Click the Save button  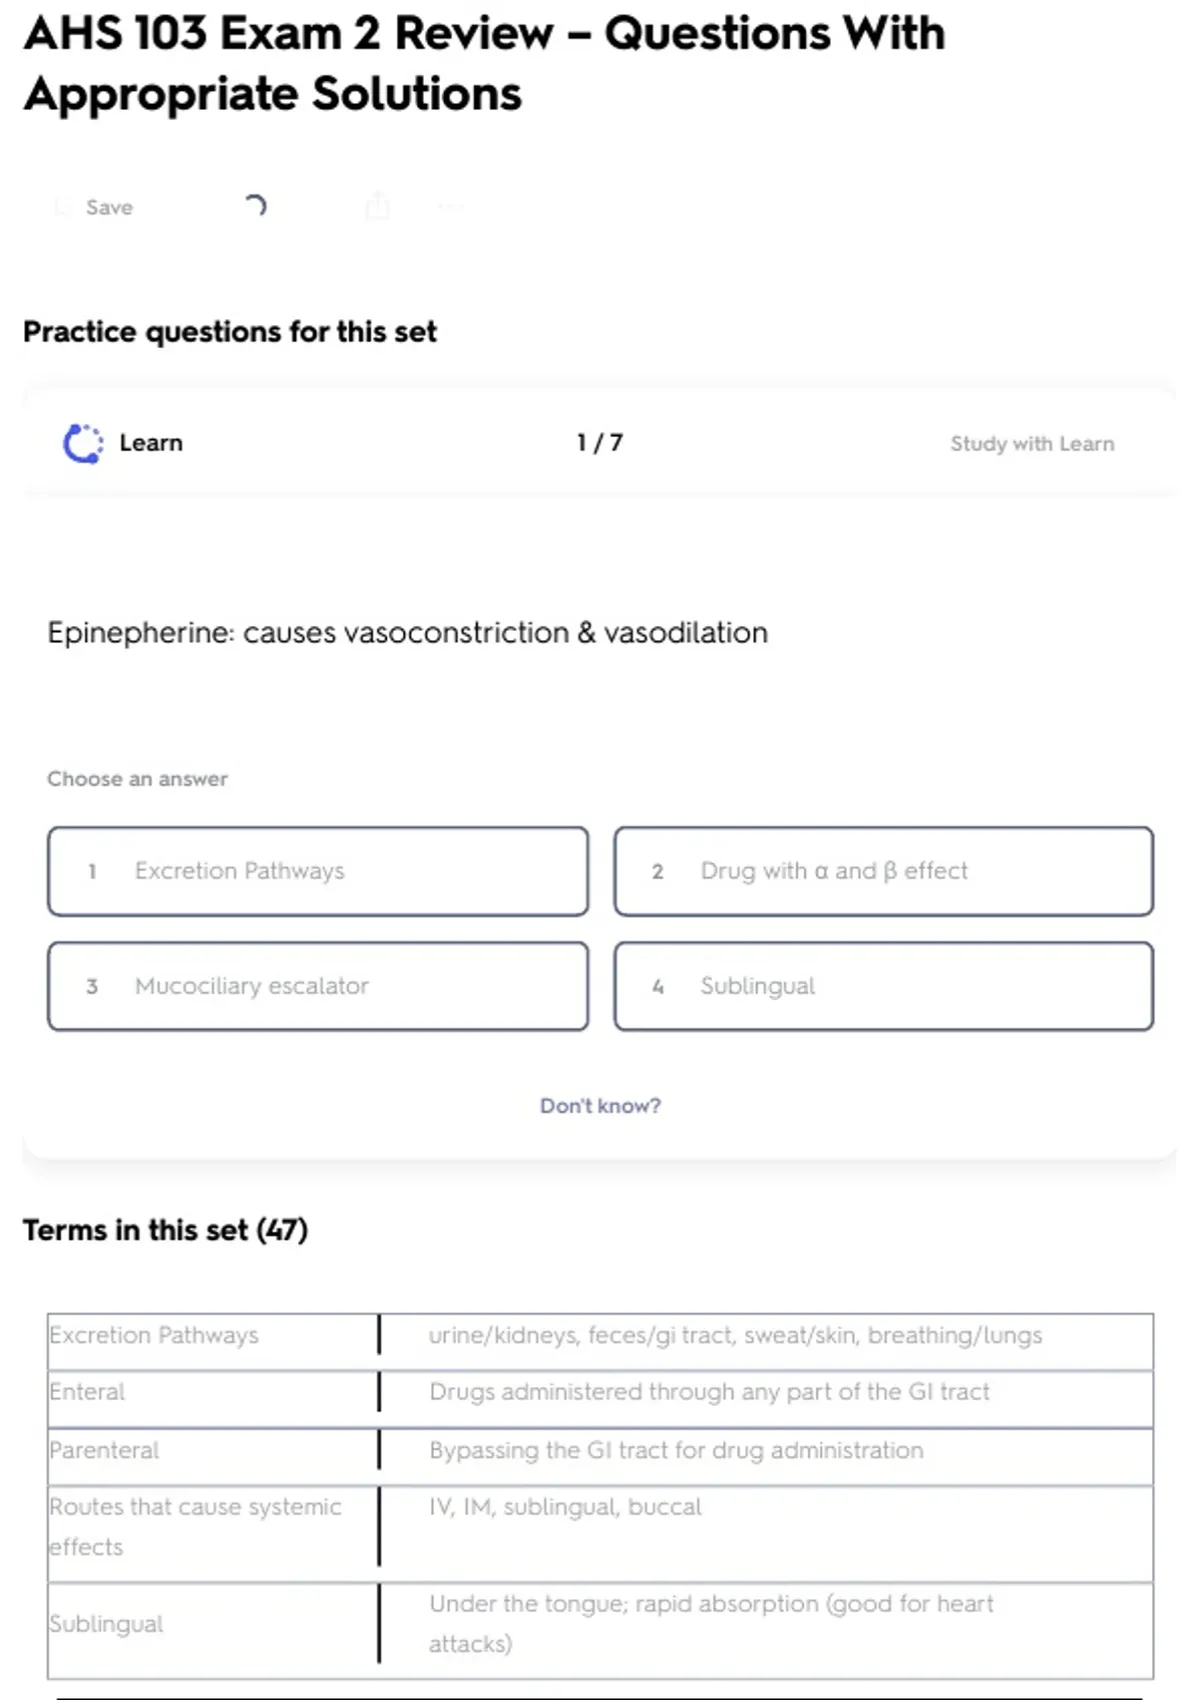[x=96, y=207]
